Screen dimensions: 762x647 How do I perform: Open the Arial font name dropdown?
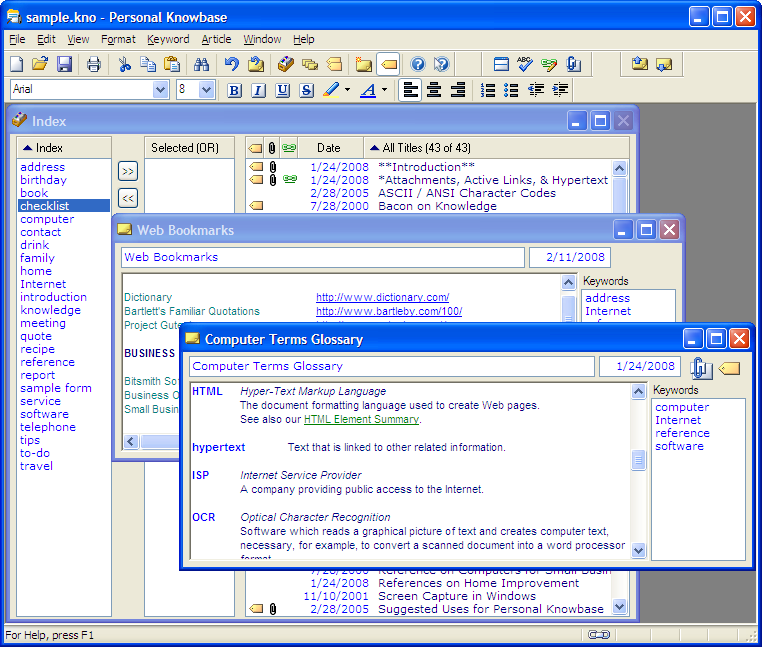[160, 90]
